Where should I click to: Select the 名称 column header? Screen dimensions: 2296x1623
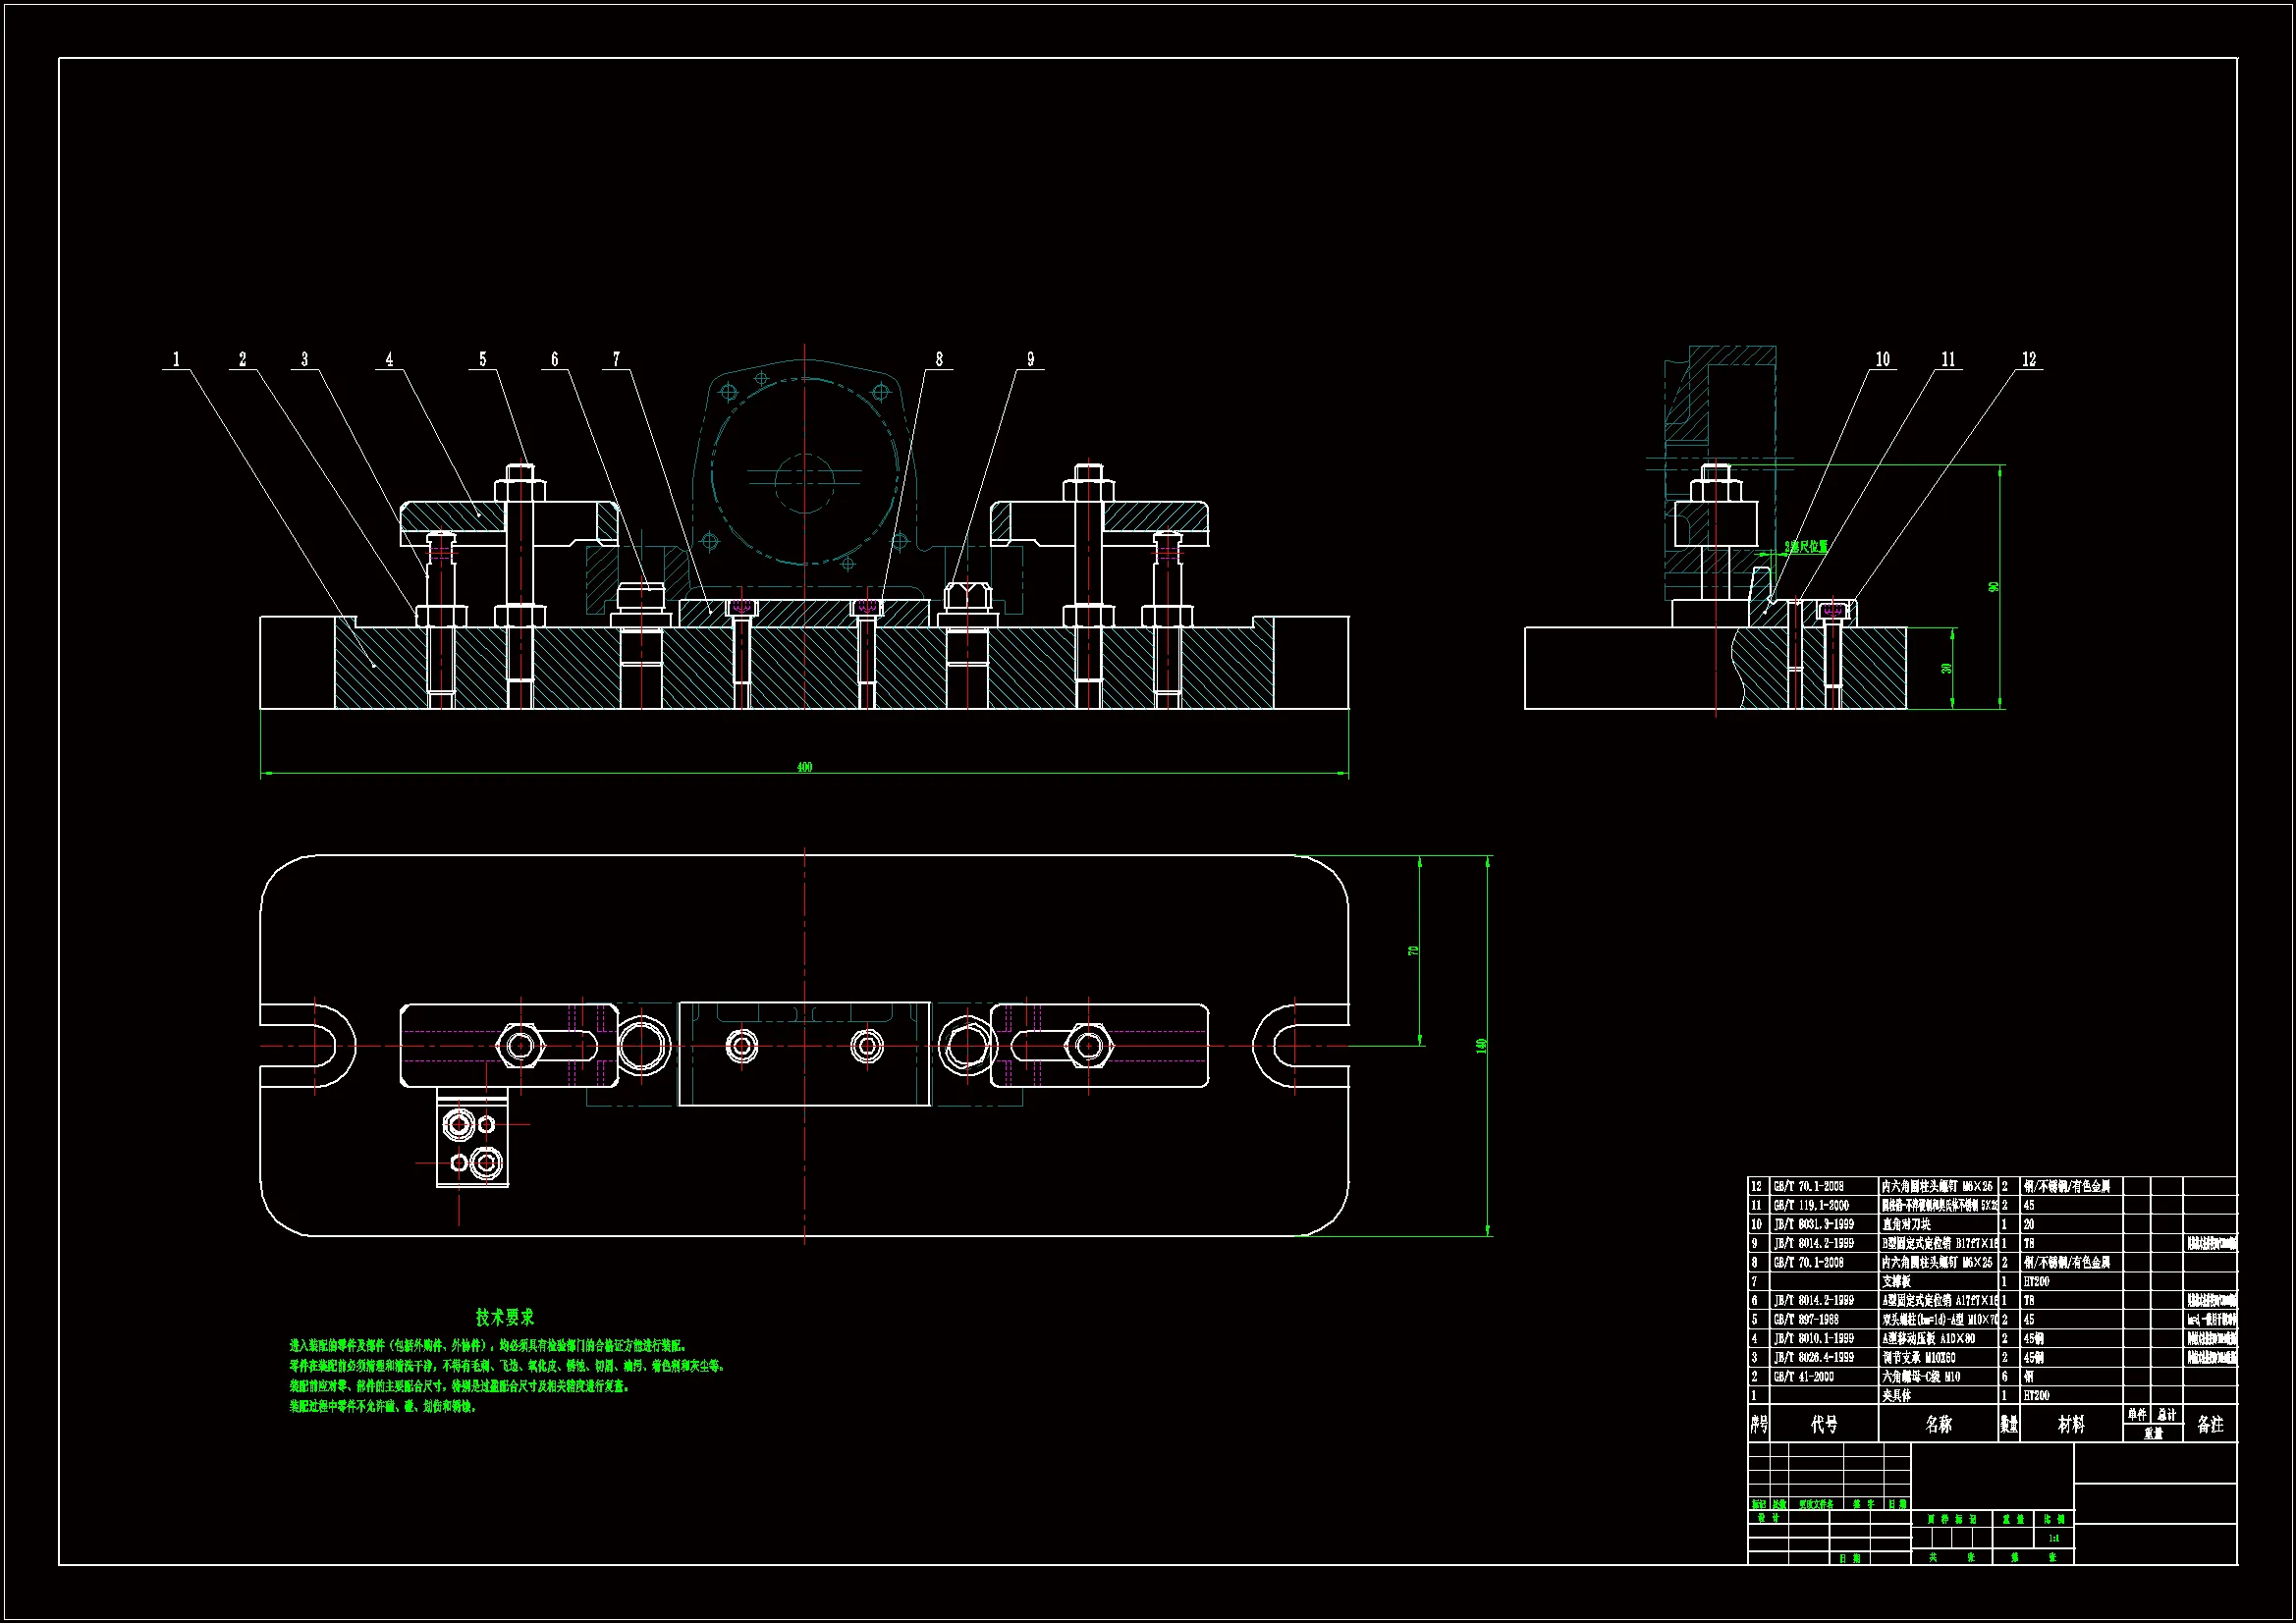(x=1938, y=1424)
